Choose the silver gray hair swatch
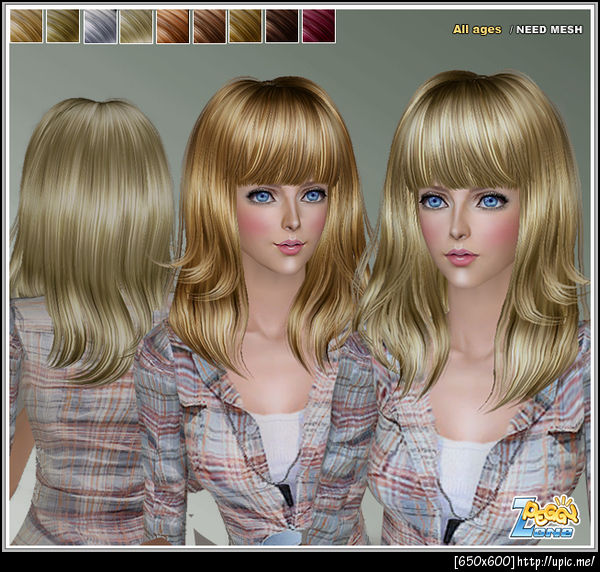 [x=100, y=26]
